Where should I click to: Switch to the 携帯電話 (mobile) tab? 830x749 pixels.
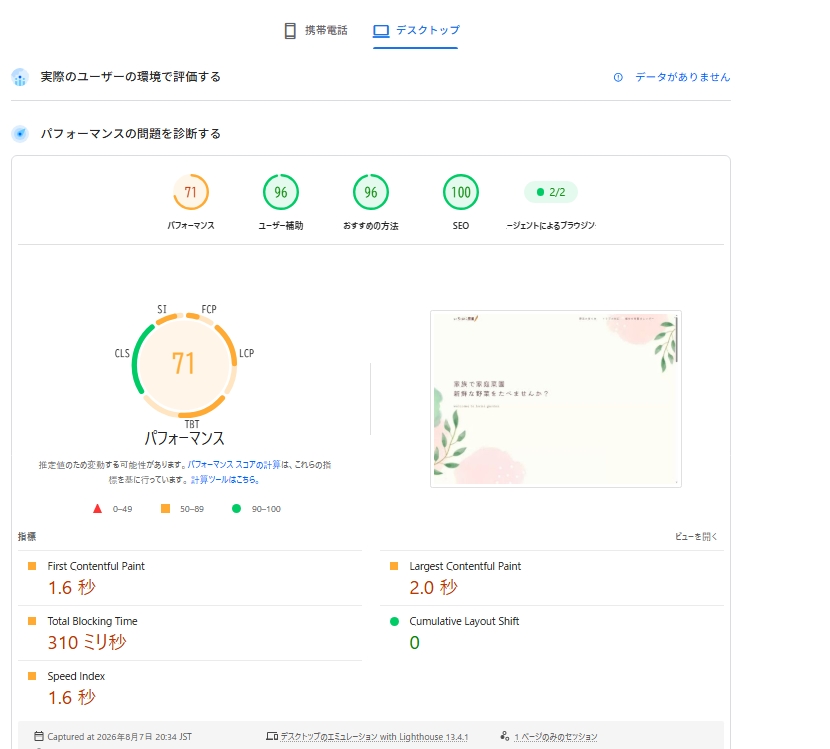coord(316,31)
